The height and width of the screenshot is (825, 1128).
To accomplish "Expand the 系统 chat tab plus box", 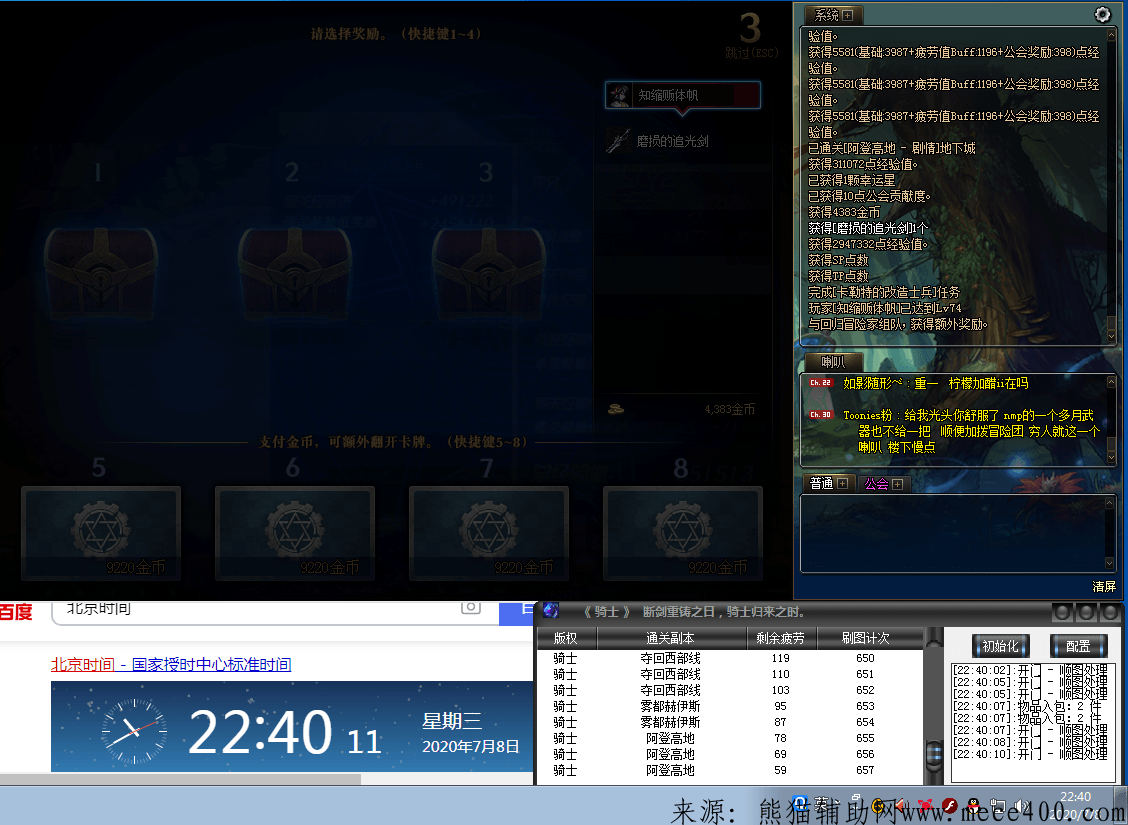I will click(x=847, y=15).
